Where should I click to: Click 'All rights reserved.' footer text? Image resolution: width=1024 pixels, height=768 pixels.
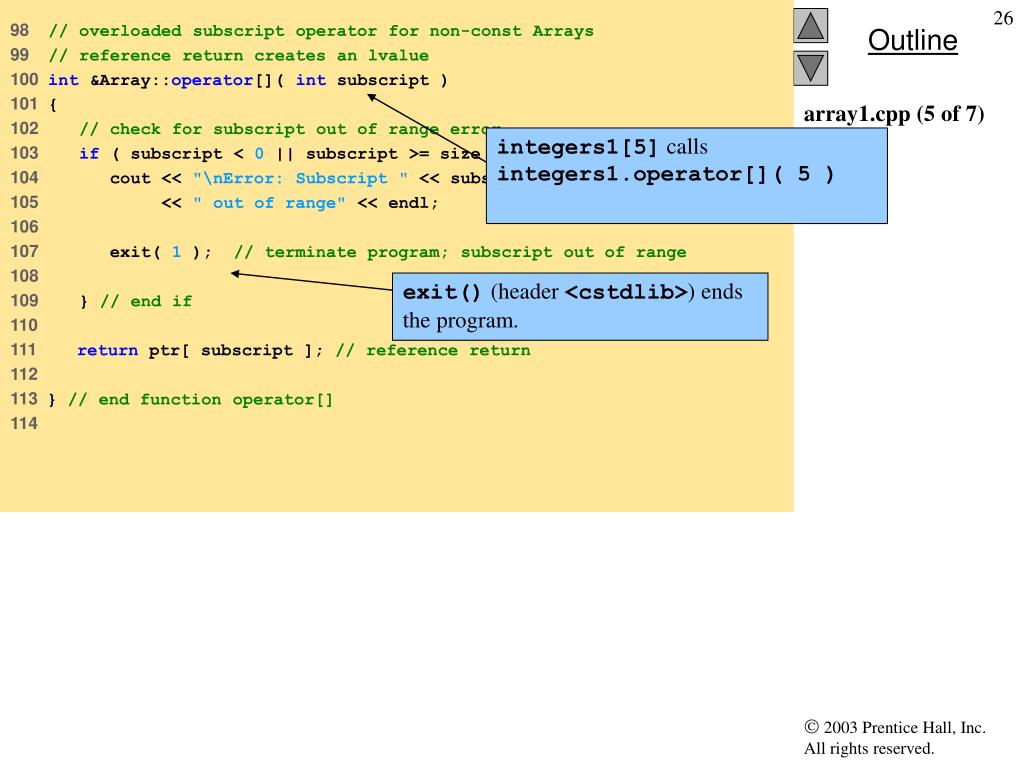click(869, 748)
